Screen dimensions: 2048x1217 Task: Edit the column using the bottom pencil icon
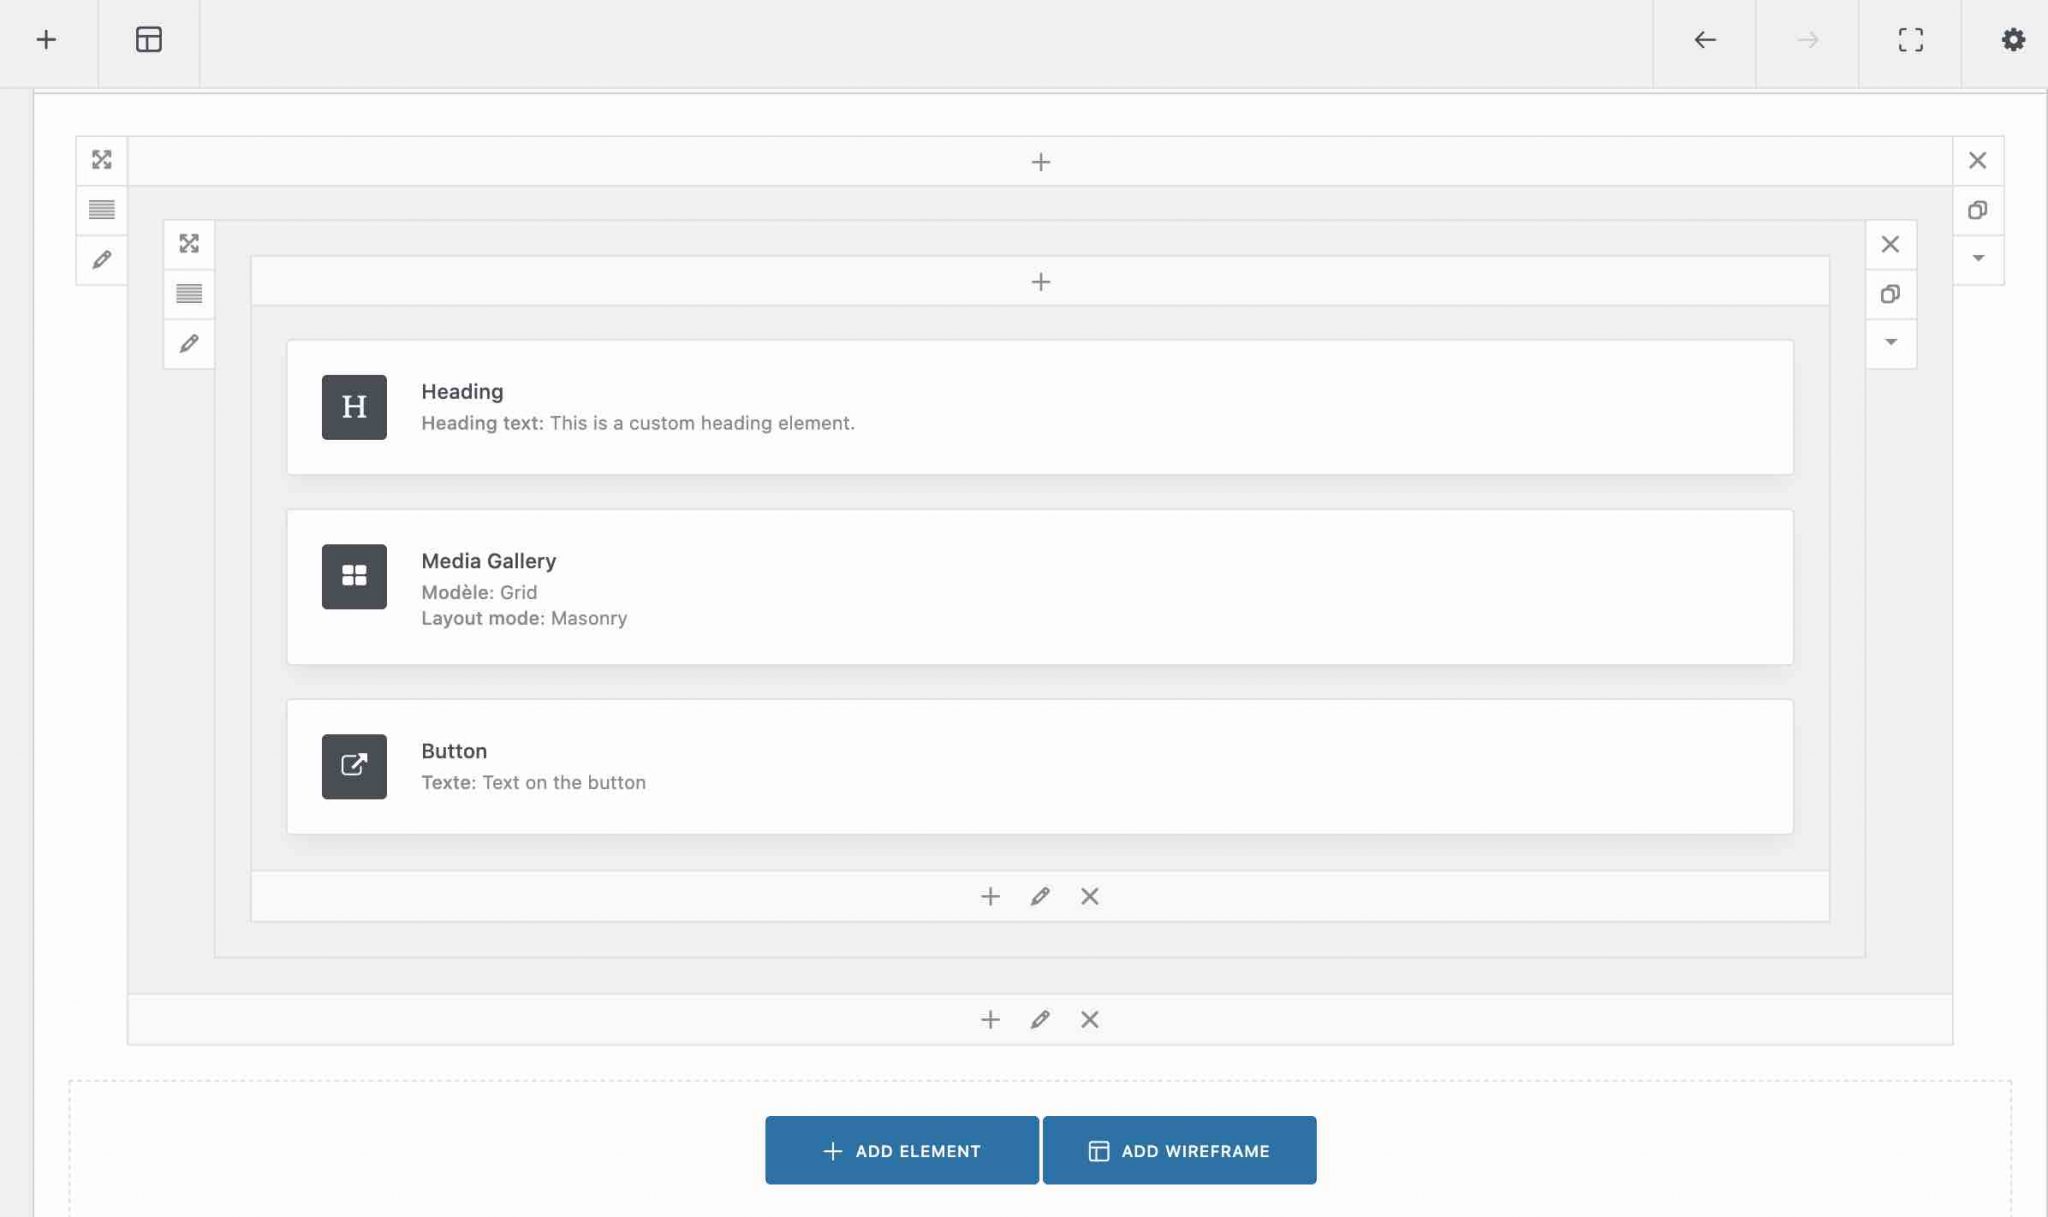[1040, 896]
